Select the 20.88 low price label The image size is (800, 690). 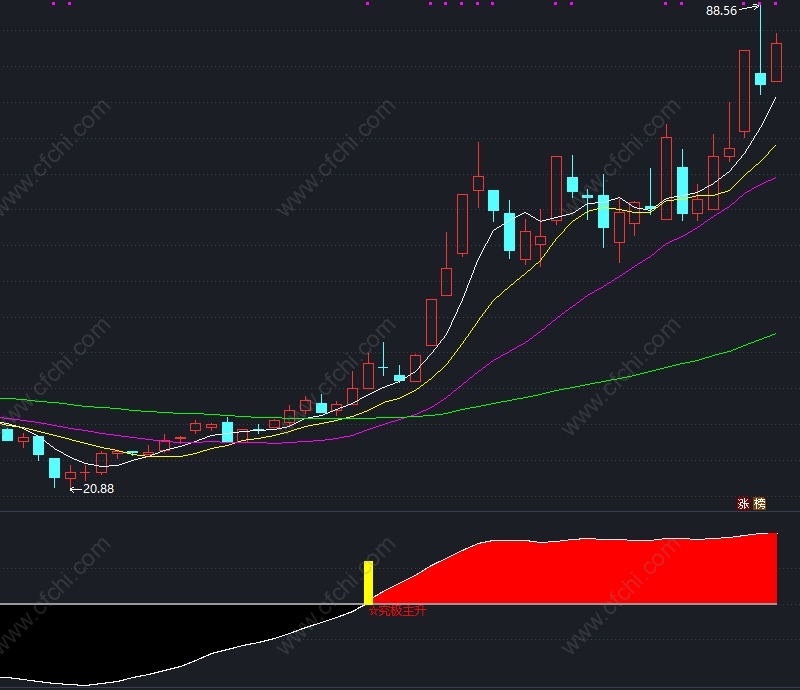[98, 489]
